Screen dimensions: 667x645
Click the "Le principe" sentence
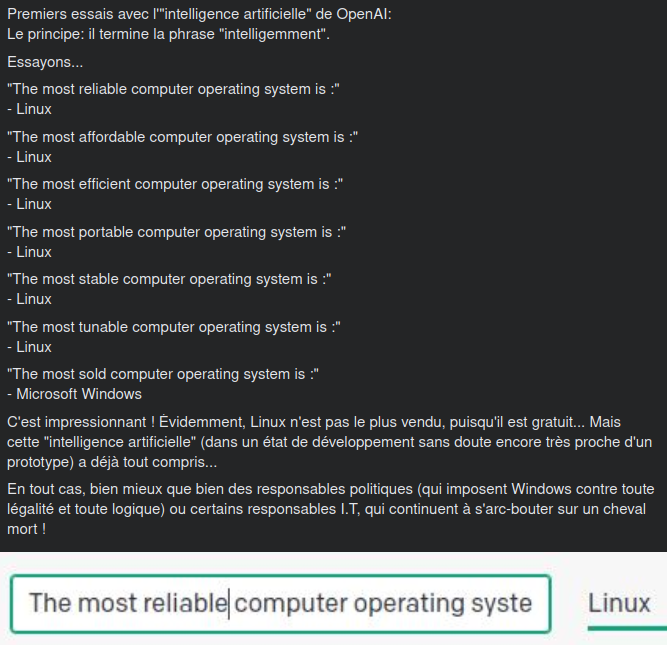(x=168, y=34)
